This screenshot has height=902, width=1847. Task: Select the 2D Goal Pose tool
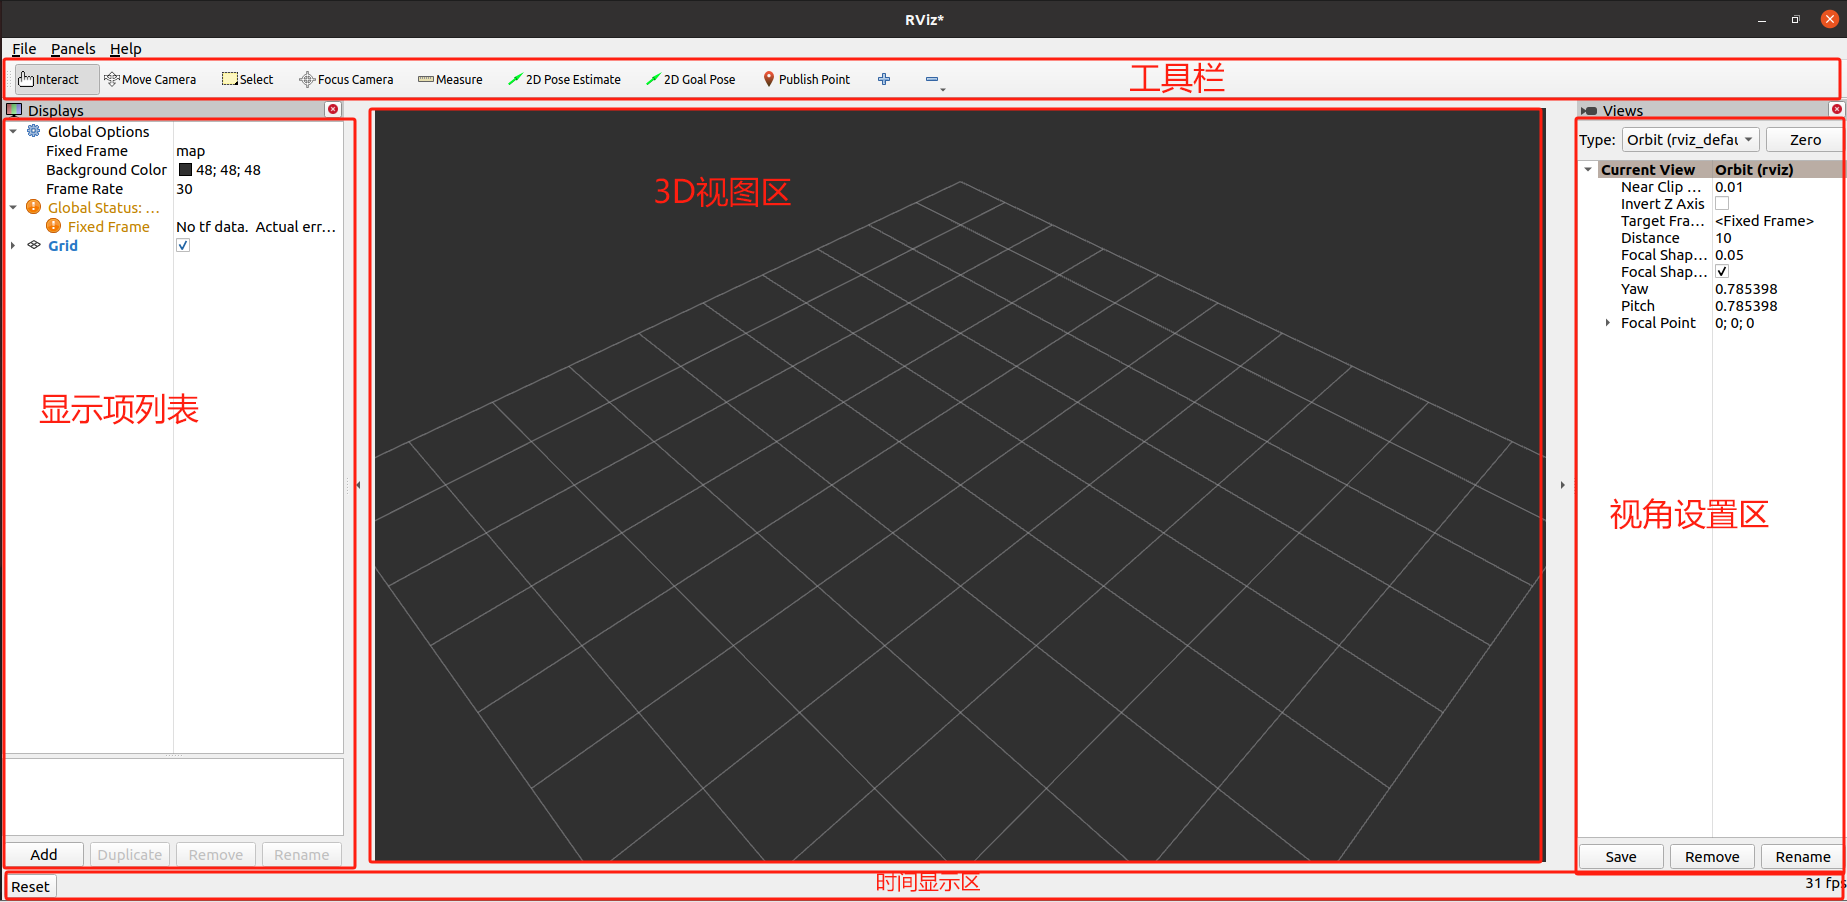[x=690, y=79]
